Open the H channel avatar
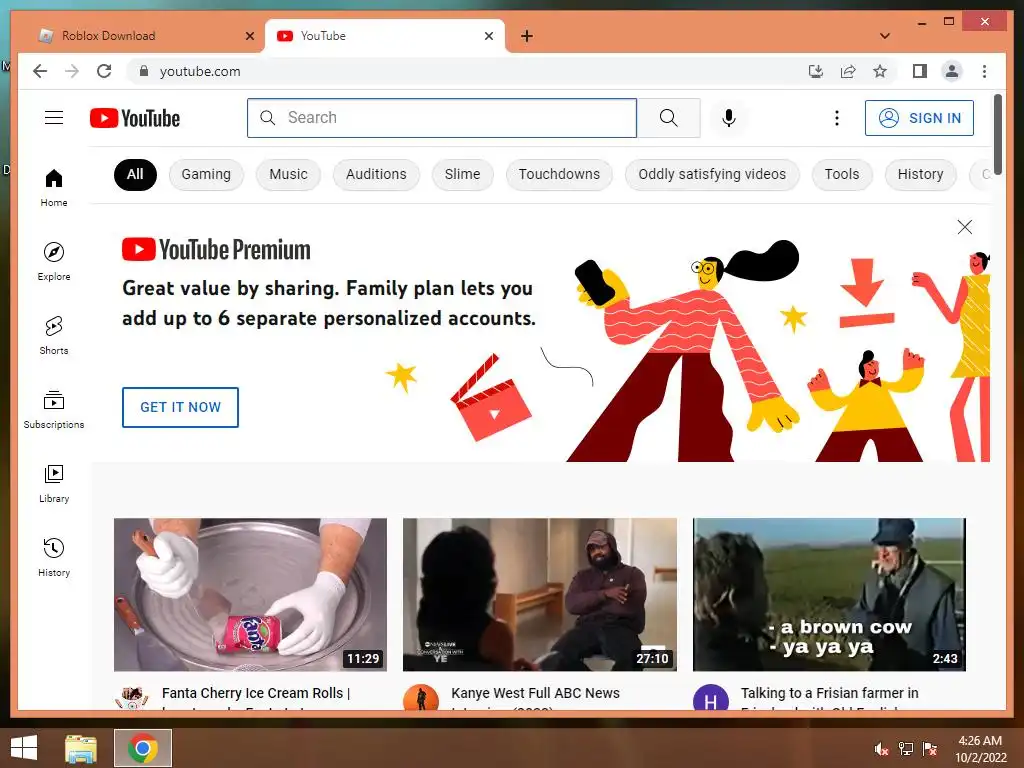 point(711,699)
